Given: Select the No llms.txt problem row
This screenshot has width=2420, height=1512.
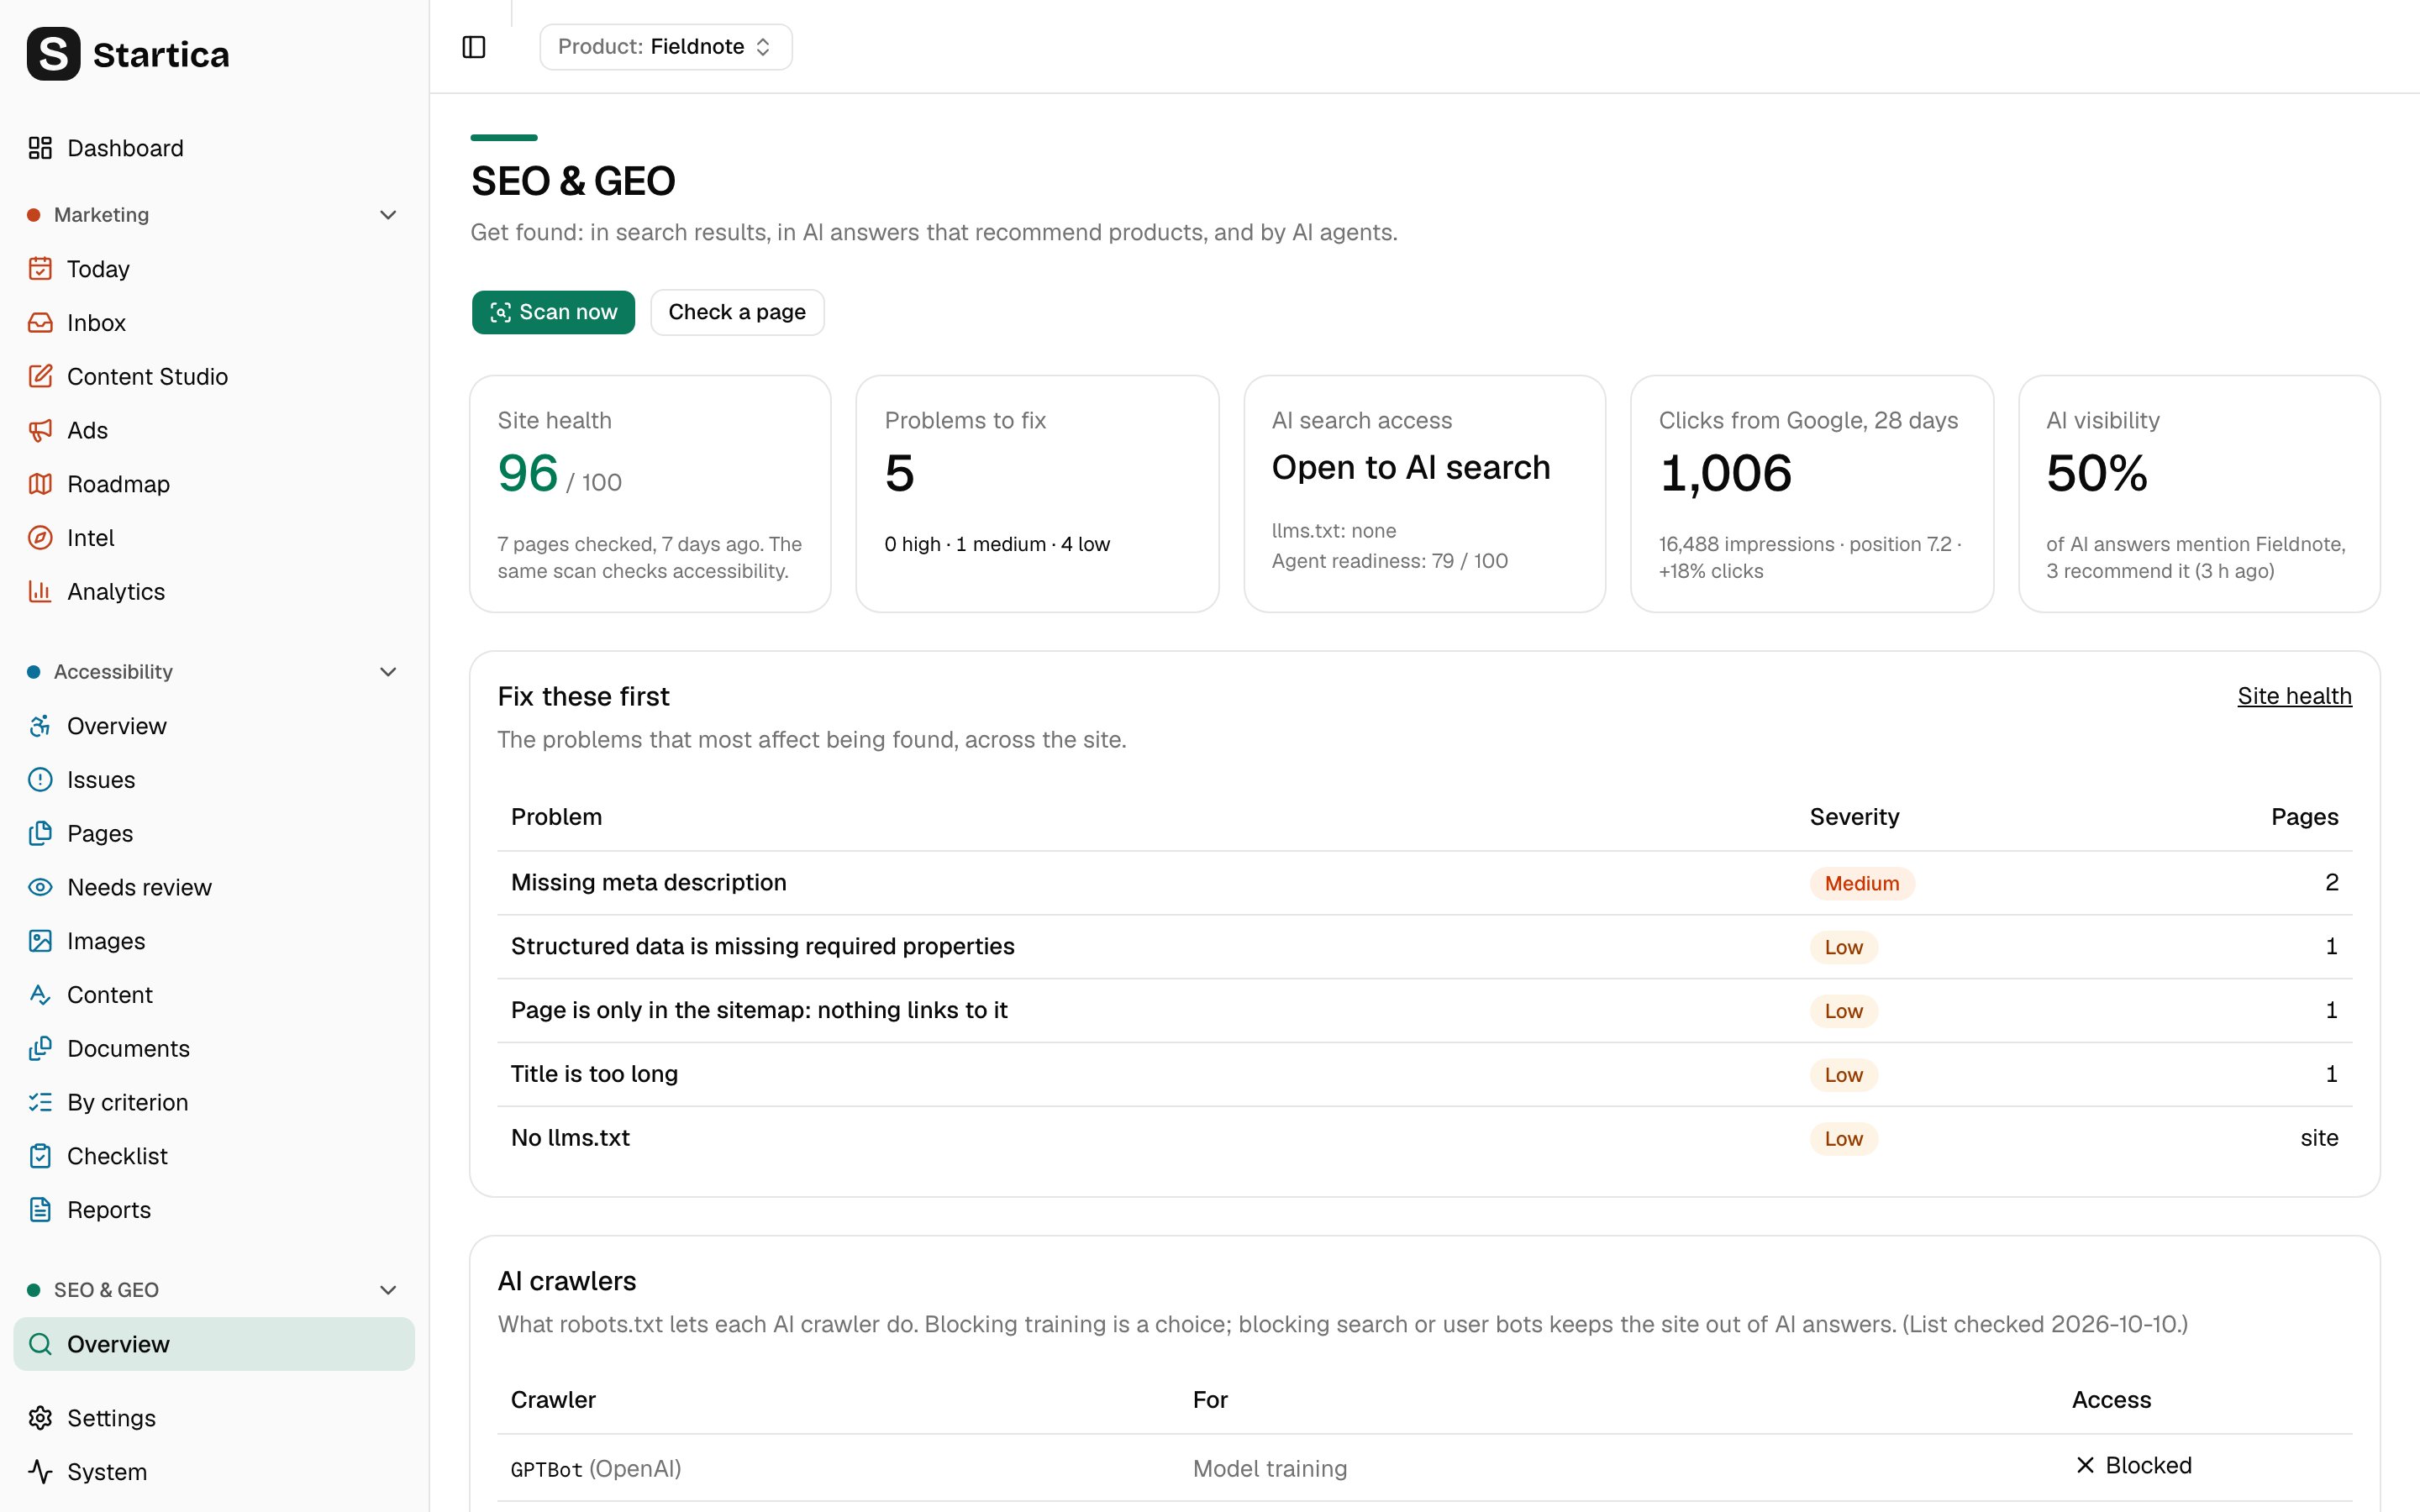Looking at the screenshot, I should click(x=1425, y=1138).
